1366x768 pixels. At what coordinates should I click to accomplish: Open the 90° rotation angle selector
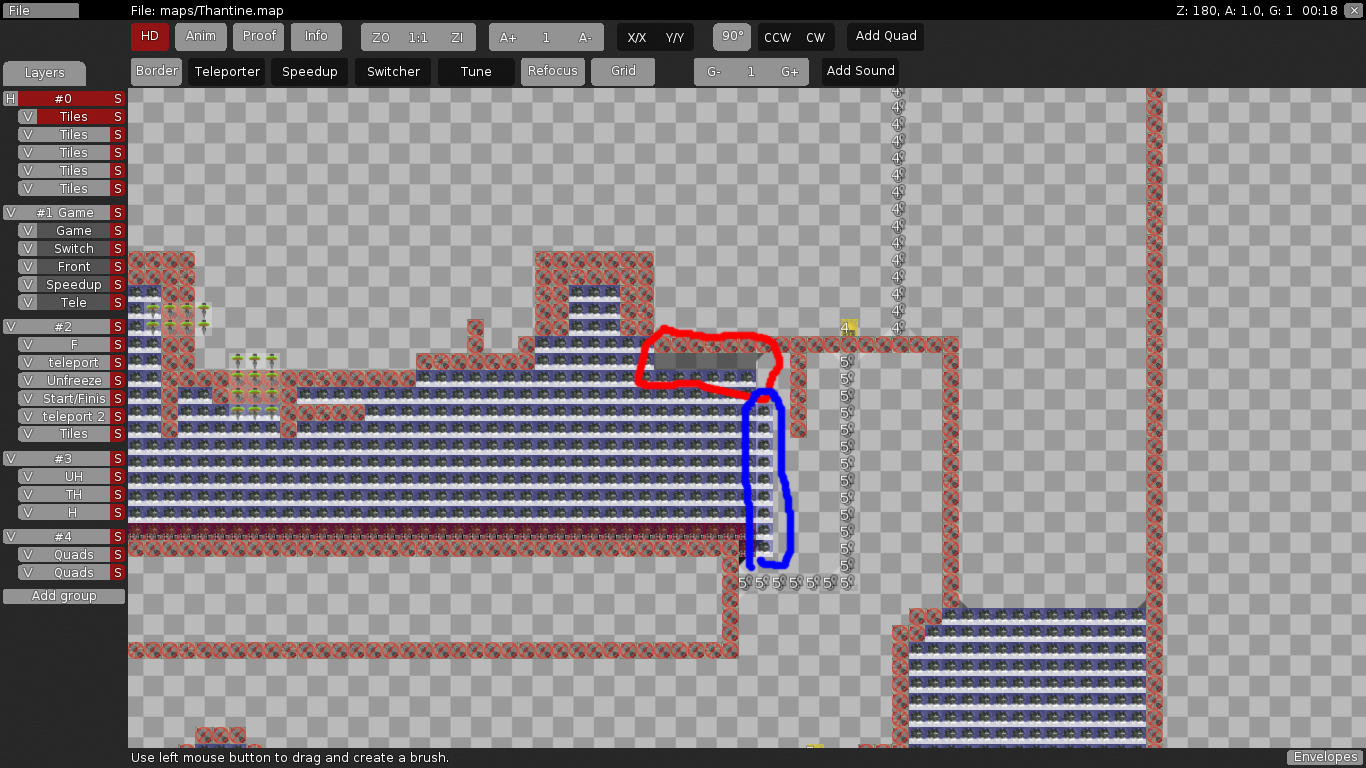[x=732, y=37]
